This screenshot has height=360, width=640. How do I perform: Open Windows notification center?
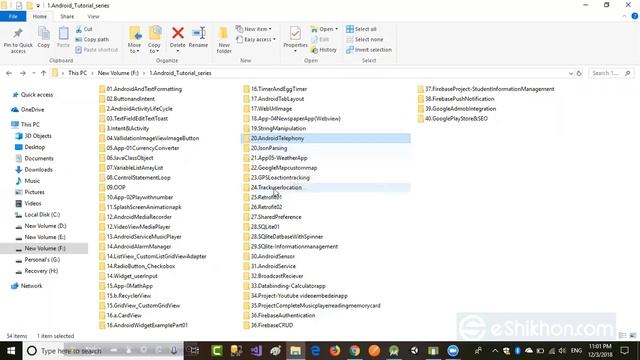(x=624, y=351)
